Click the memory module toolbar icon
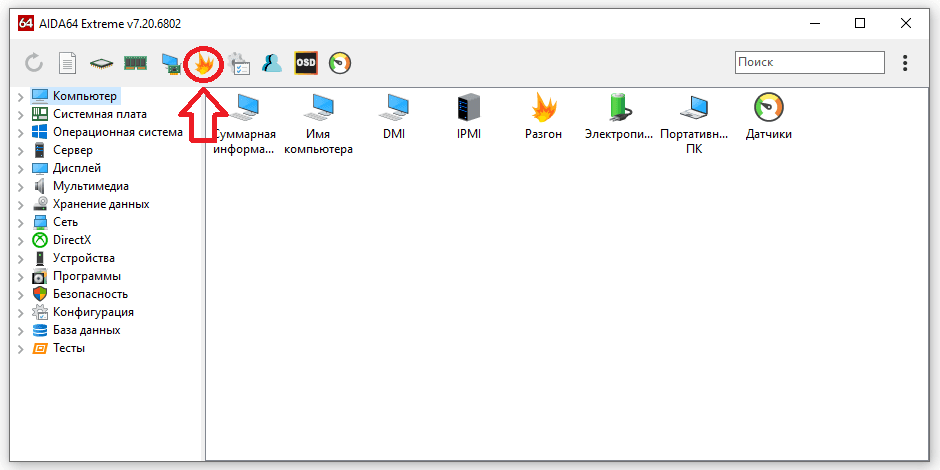 [135, 63]
